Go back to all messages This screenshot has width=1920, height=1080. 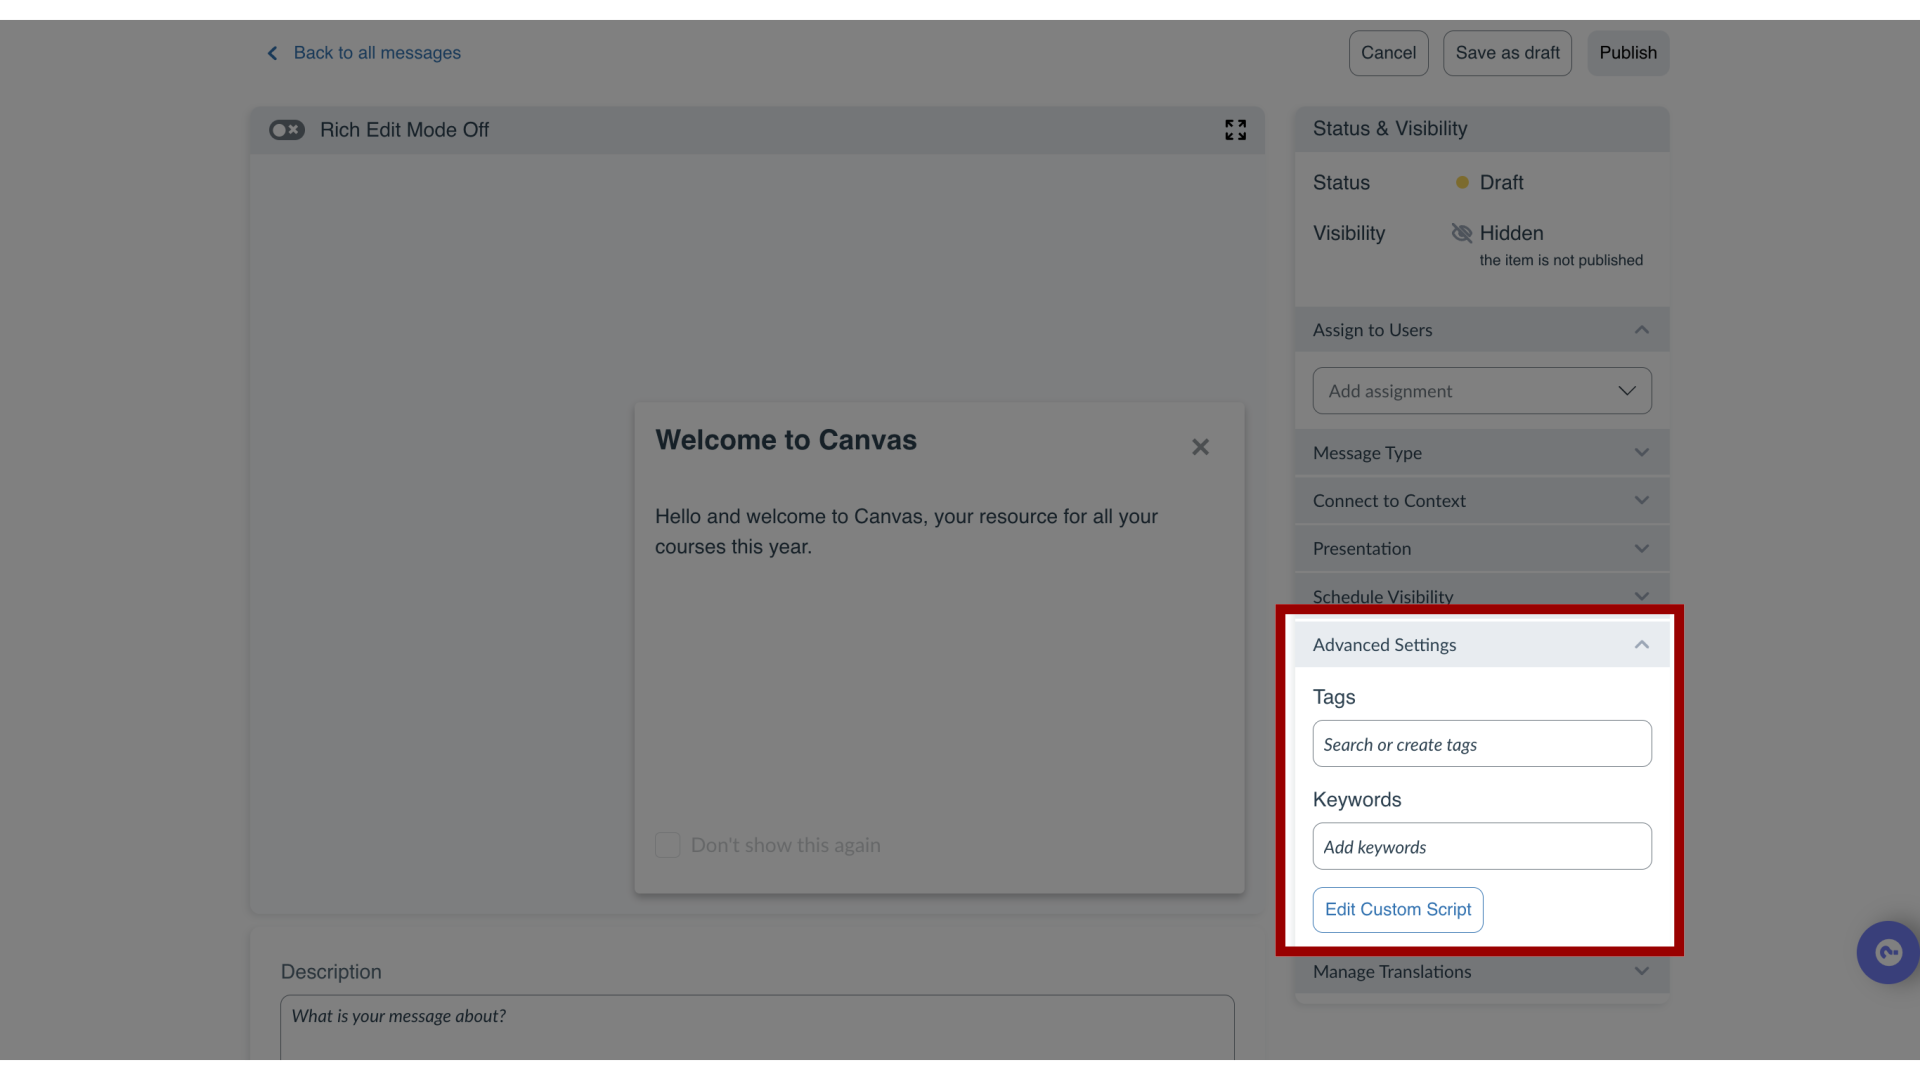[x=377, y=53]
